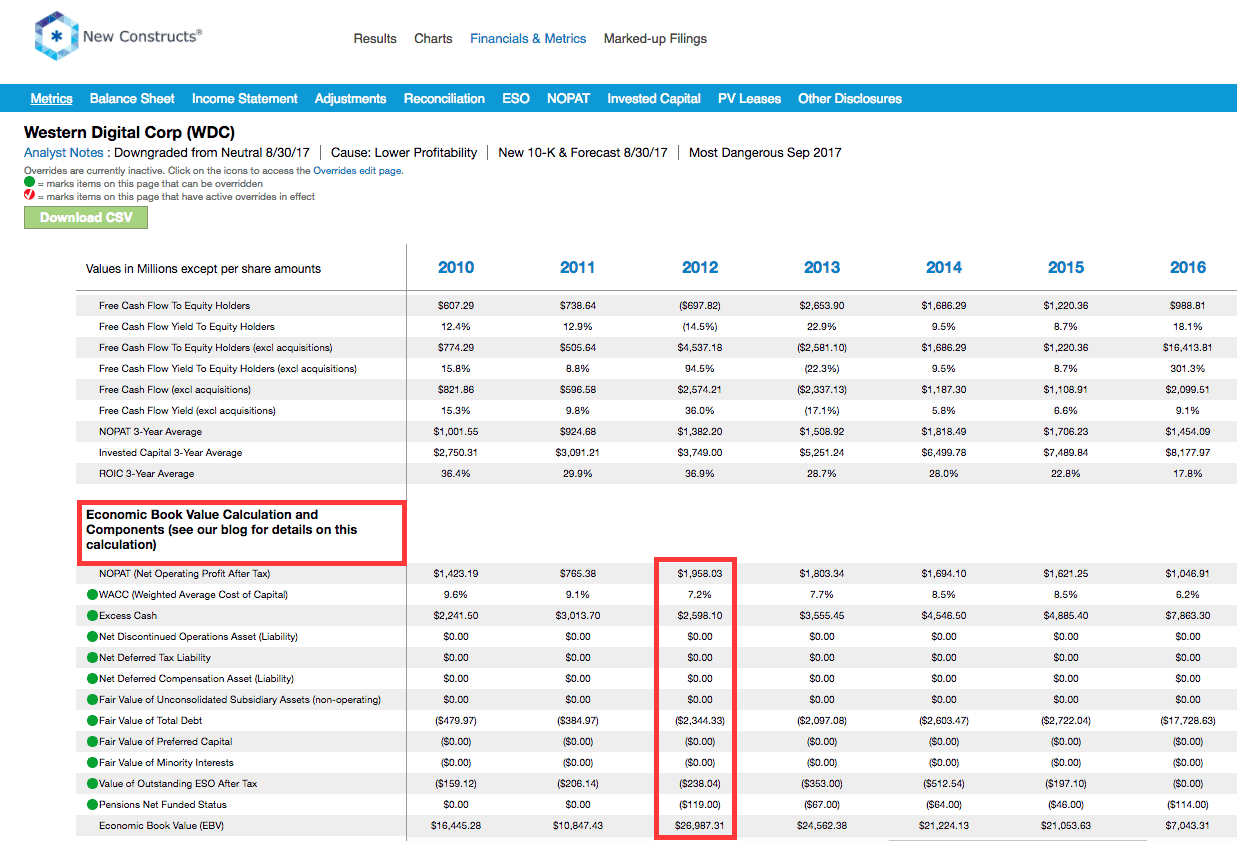This screenshot has height=841, width=1237.
Task: Click green override dot for Excess Cash
Action: tap(92, 616)
